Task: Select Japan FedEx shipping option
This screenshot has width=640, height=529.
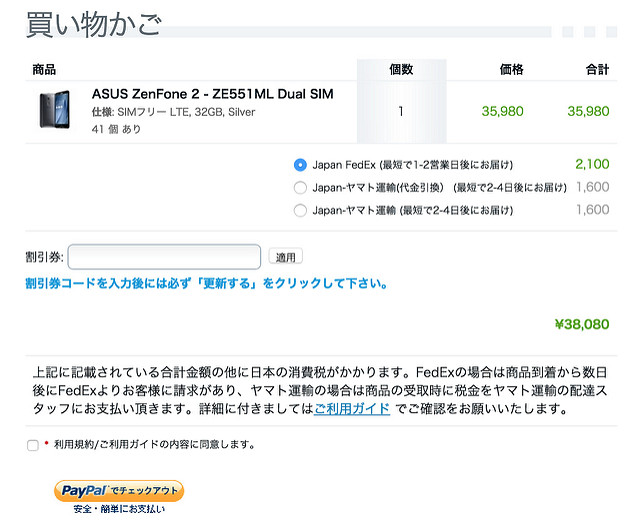Action: 300,165
